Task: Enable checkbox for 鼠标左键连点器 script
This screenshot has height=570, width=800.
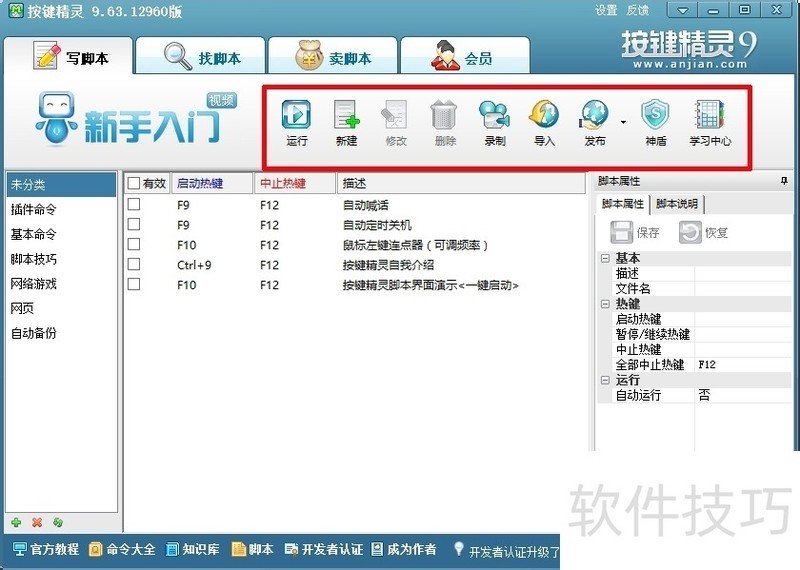Action: (134, 244)
